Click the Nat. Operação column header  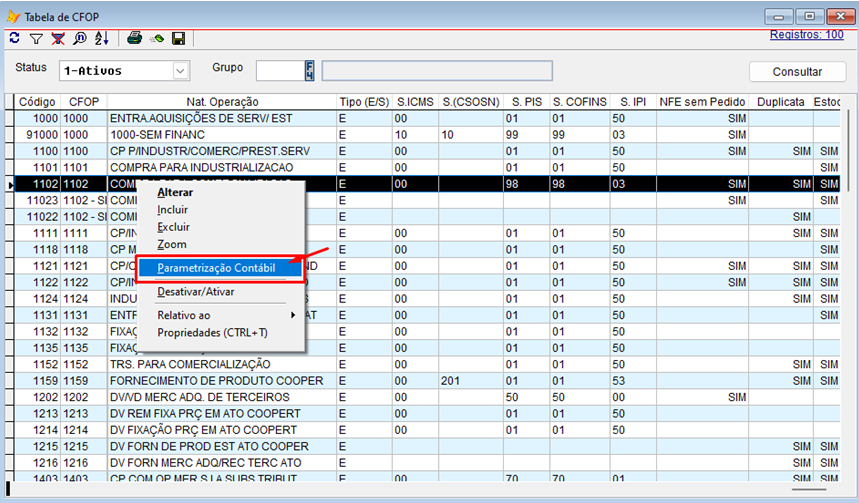click(222, 102)
